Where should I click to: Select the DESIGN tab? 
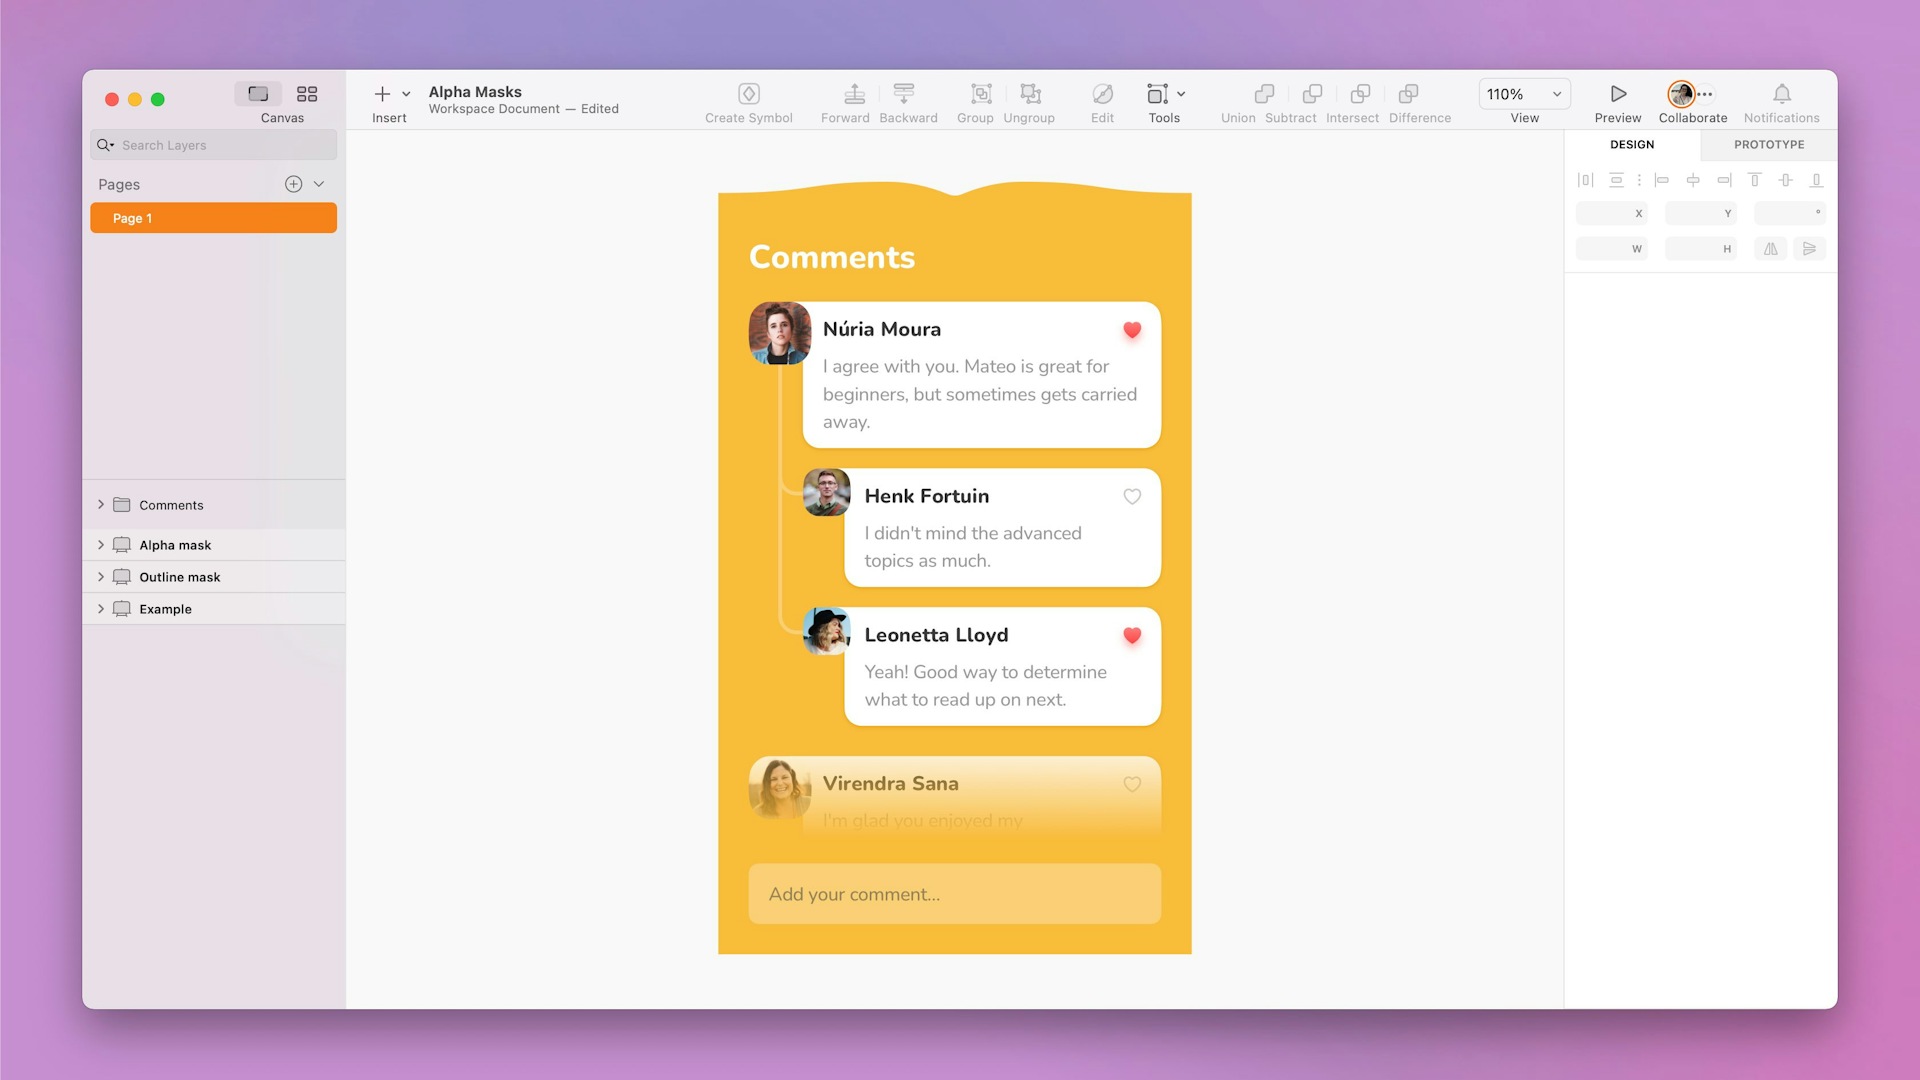1631,144
